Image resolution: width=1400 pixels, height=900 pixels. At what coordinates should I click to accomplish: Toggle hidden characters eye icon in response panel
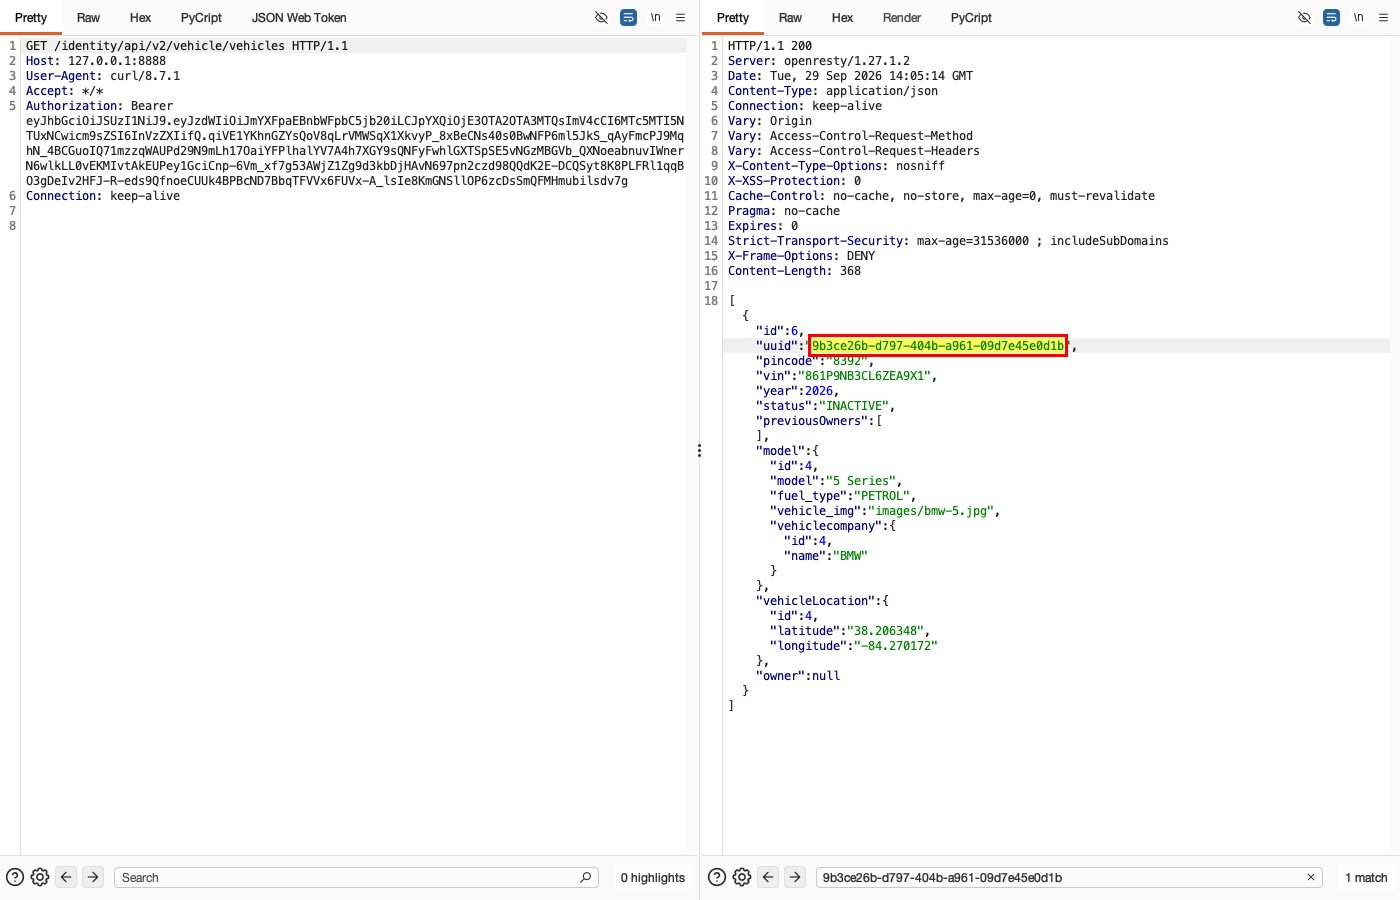[x=1304, y=18]
